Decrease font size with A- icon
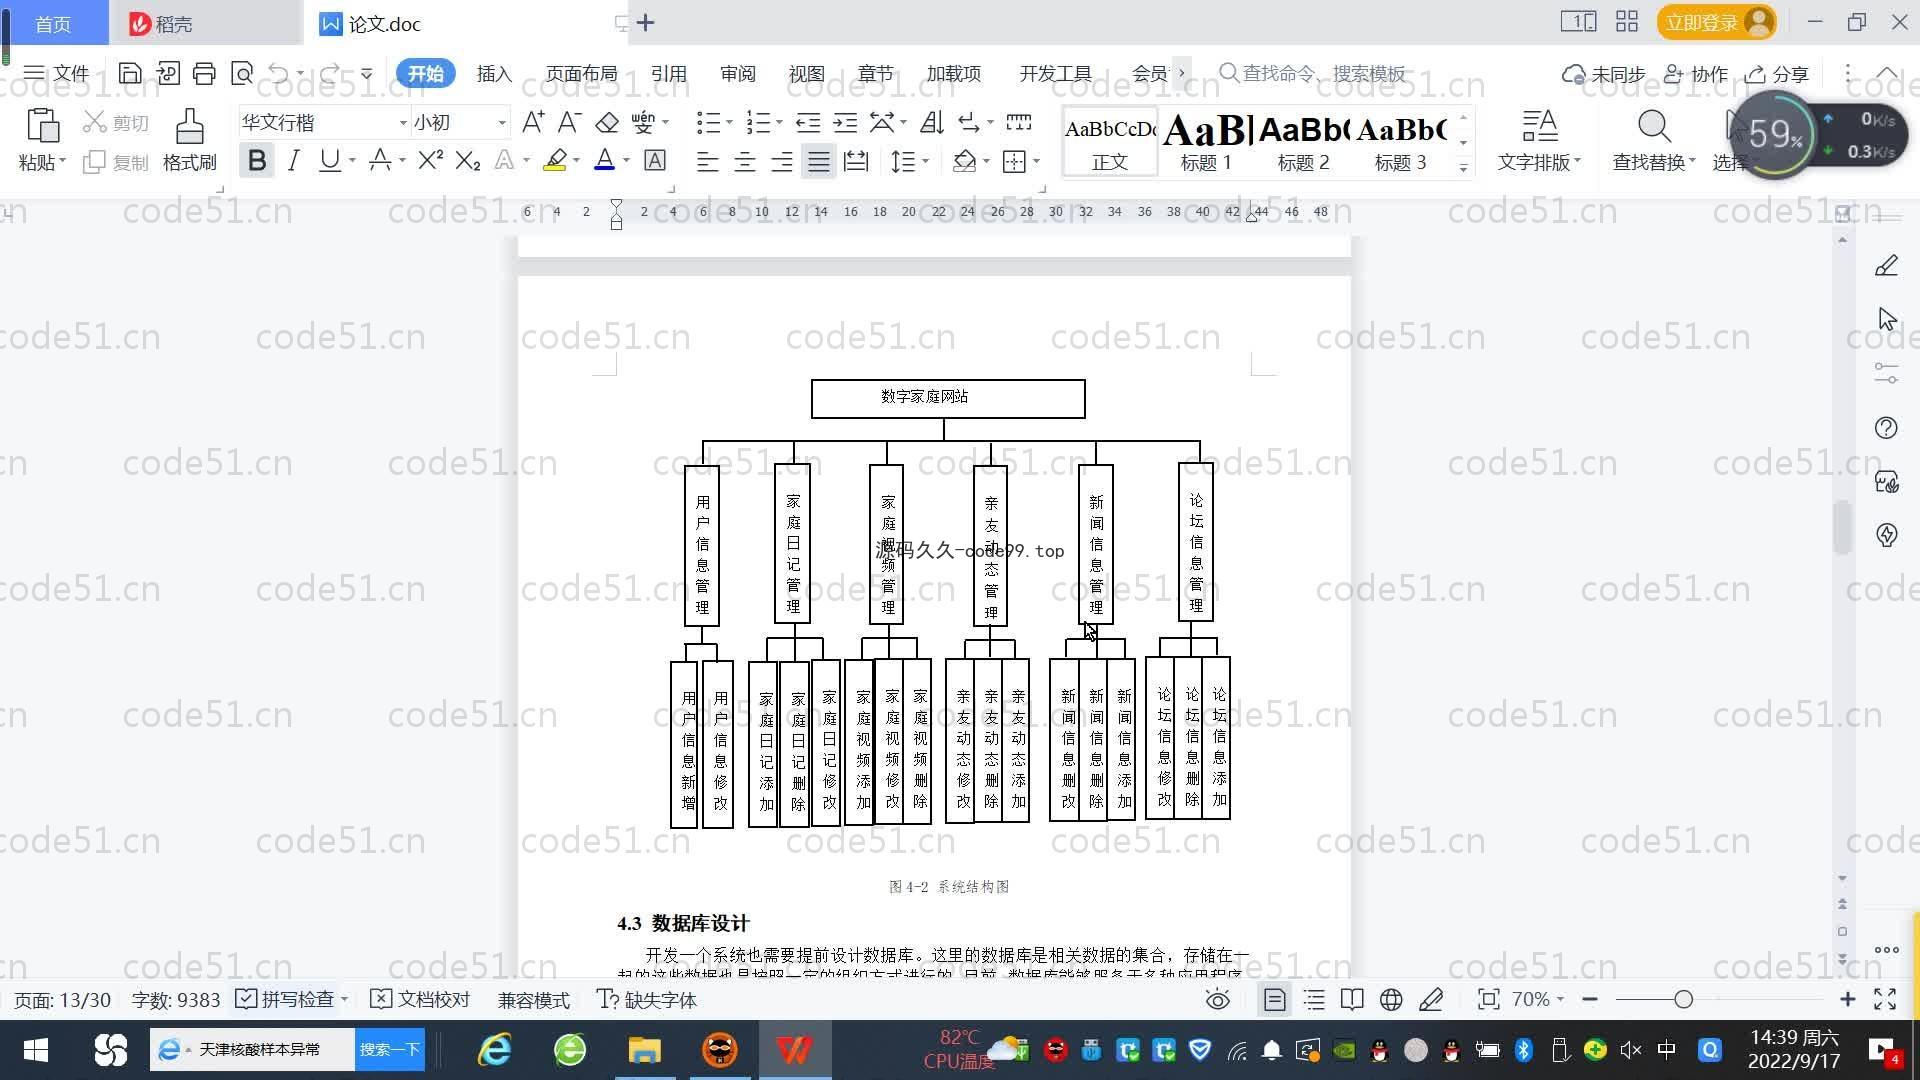This screenshot has width=1920, height=1080. click(569, 122)
